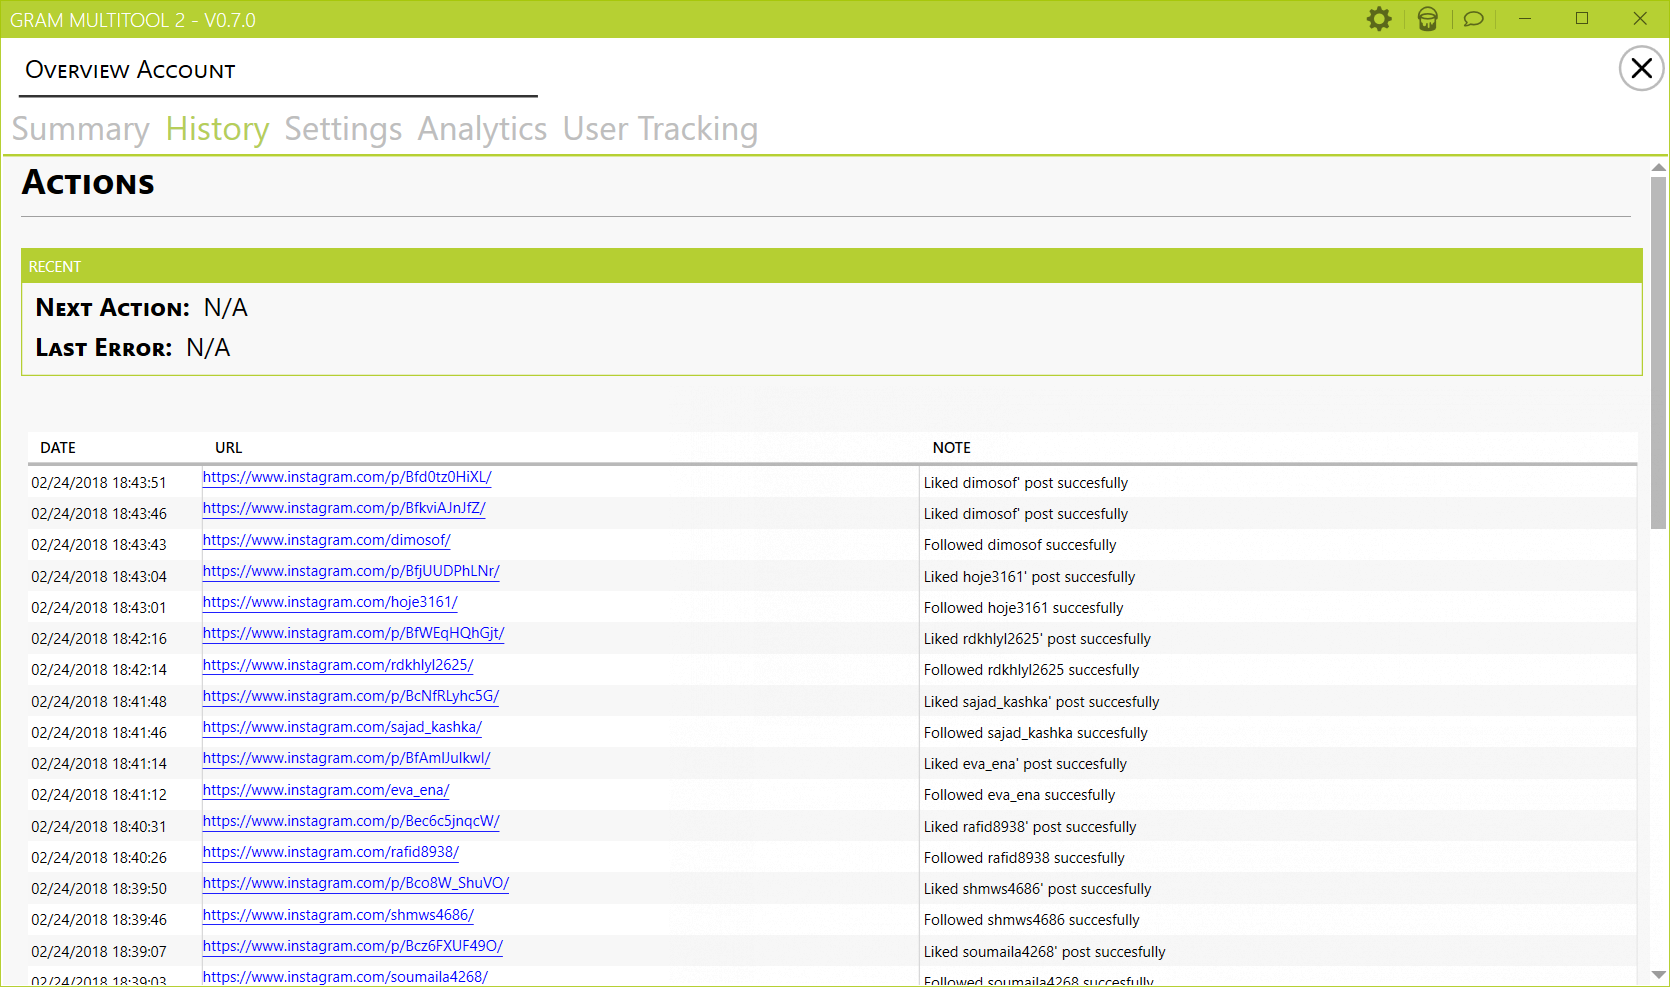Open the settings gear icon in title bar

(x=1379, y=19)
